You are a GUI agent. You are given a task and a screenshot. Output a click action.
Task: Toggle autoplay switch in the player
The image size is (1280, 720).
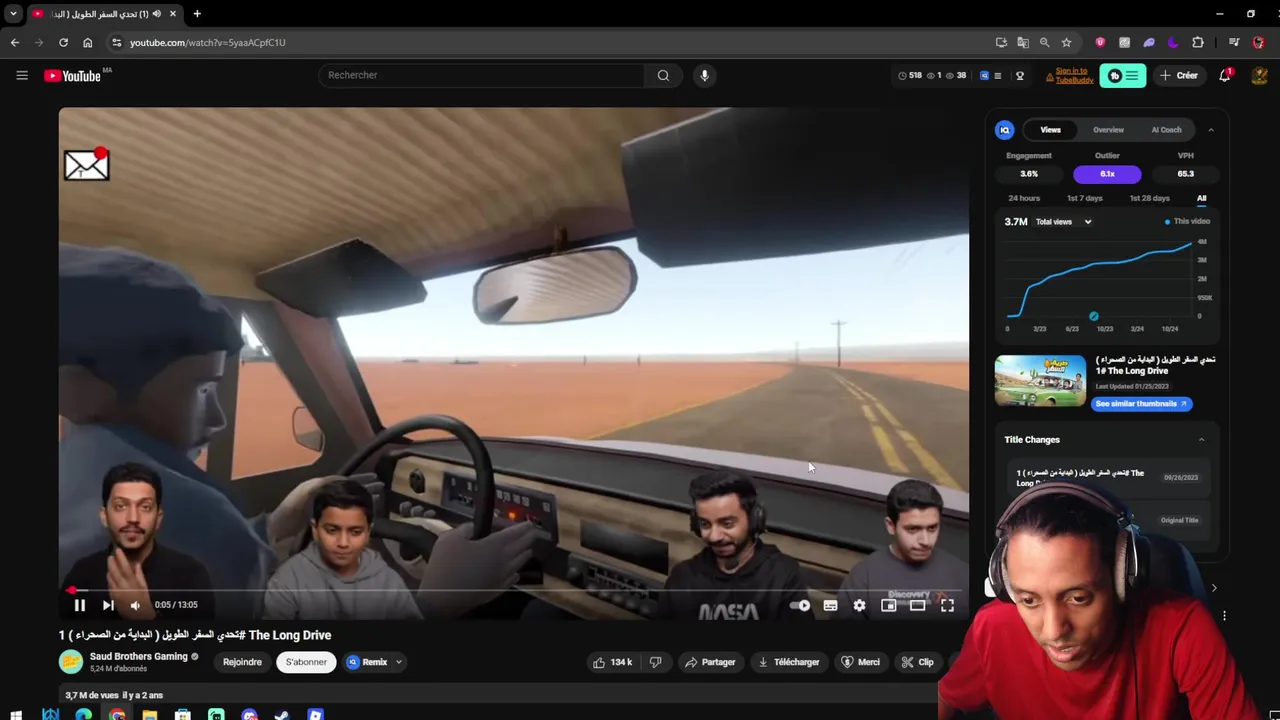pos(800,605)
